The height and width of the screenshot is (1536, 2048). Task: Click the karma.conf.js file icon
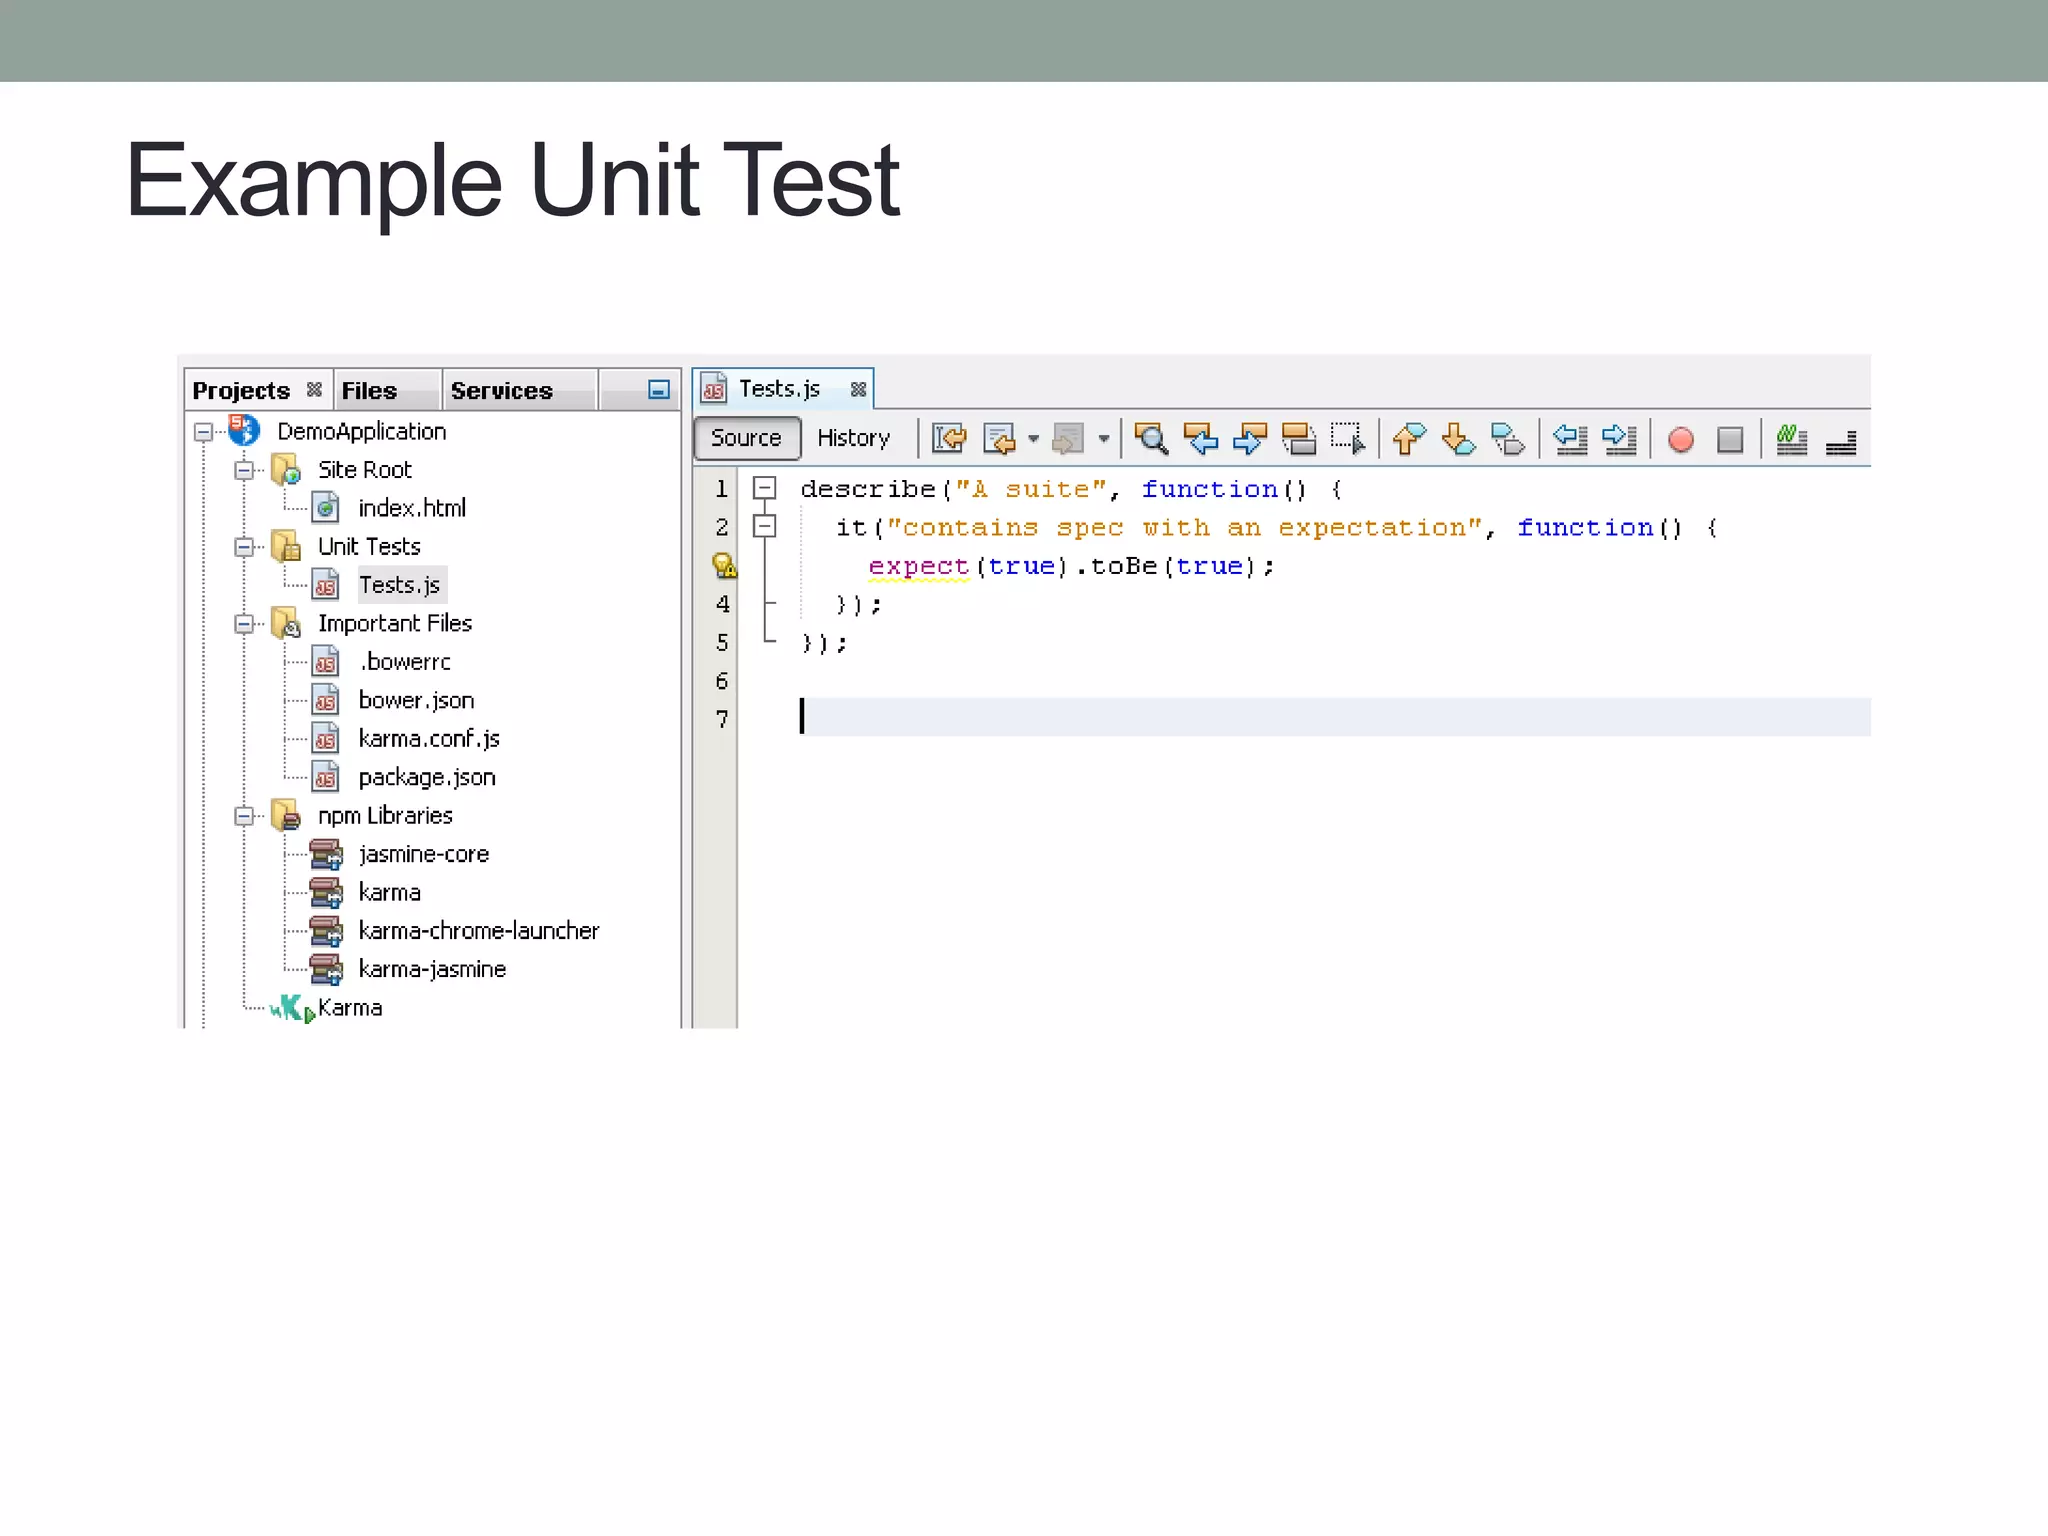coord(326,739)
